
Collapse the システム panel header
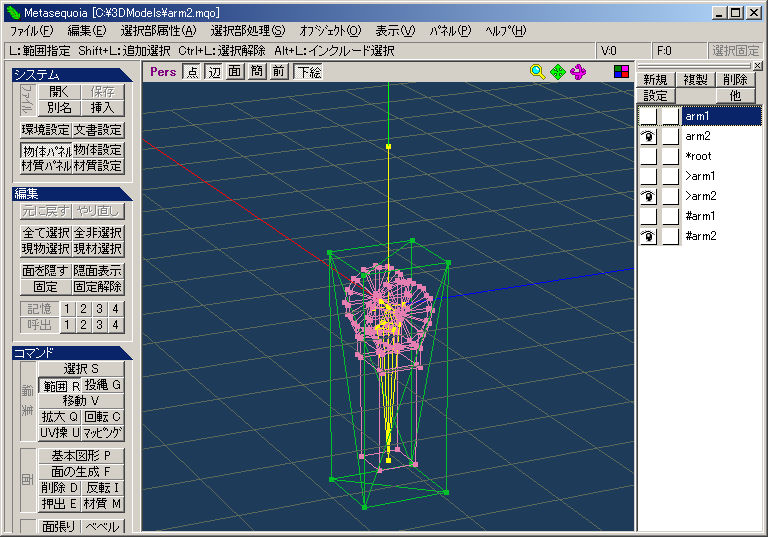pos(72,74)
